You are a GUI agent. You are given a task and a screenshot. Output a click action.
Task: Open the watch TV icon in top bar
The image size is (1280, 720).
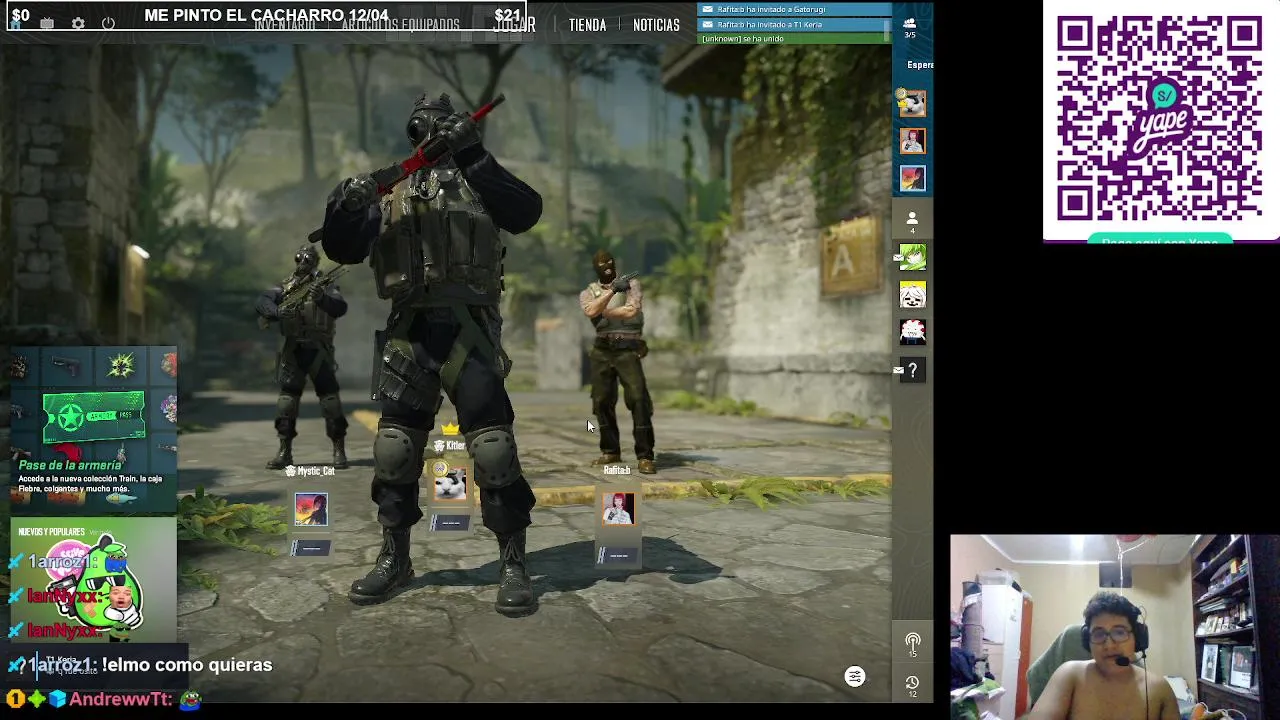[47, 23]
